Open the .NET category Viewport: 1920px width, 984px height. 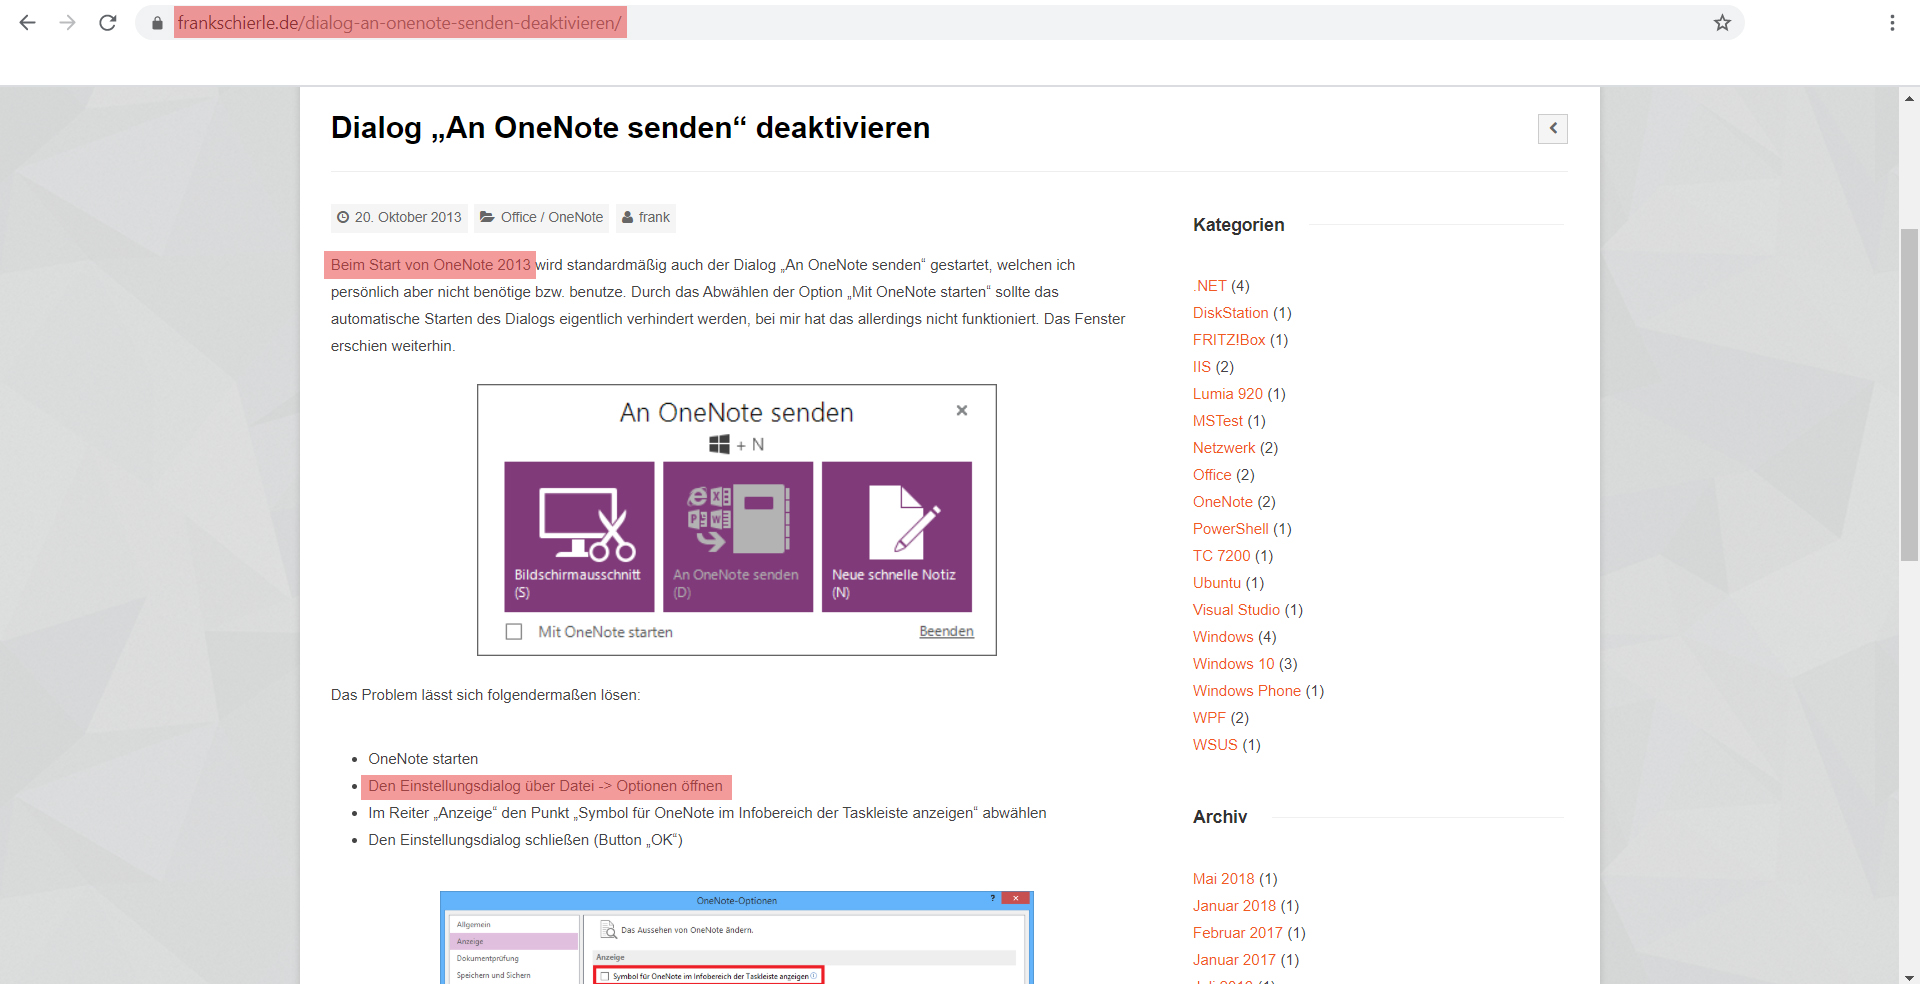click(x=1209, y=286)
